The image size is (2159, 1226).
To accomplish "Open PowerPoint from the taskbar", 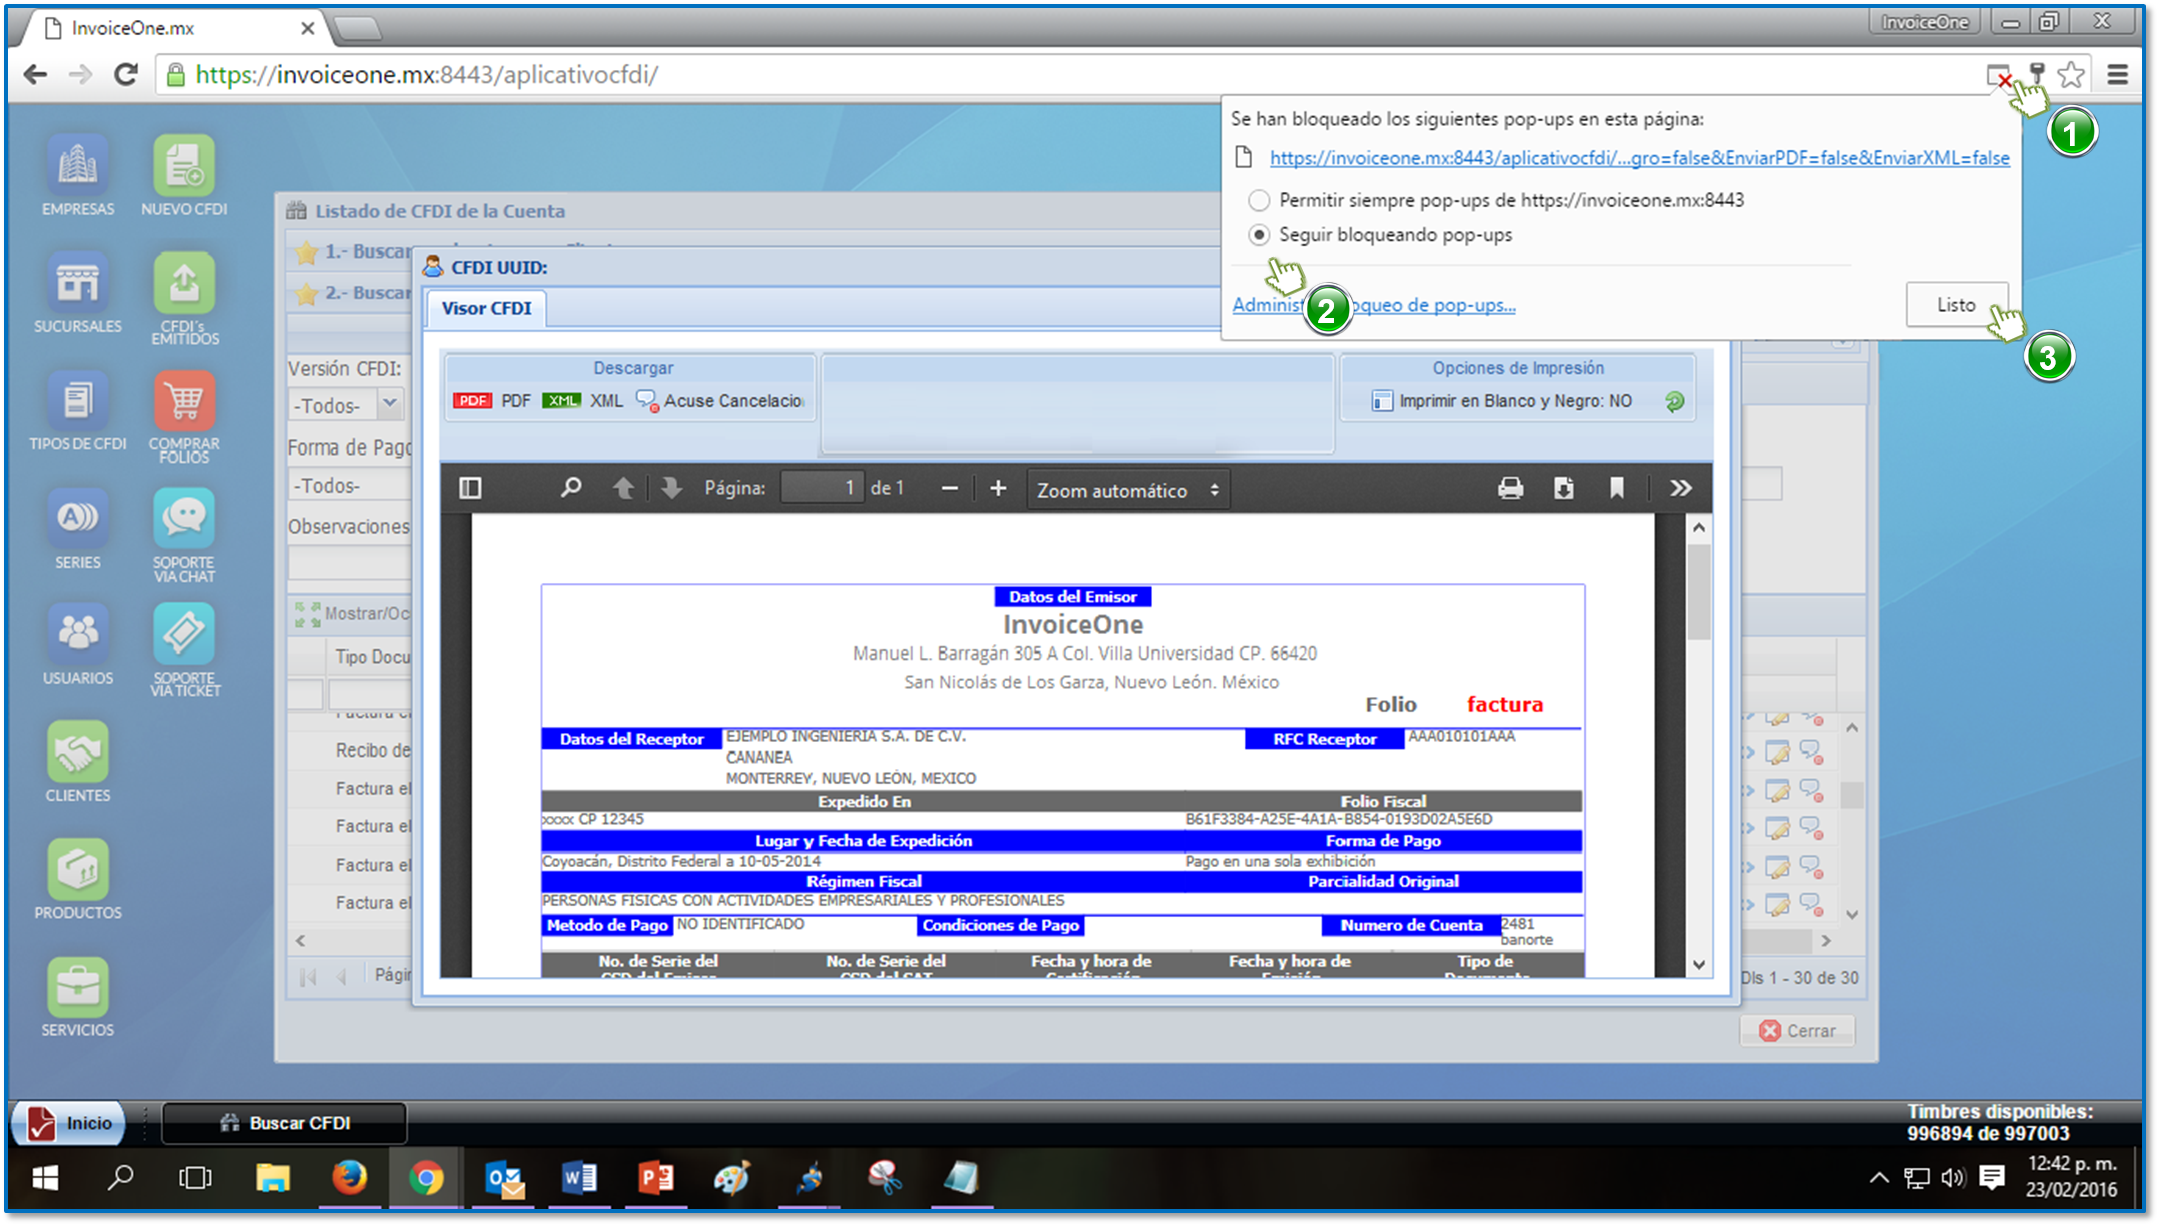I will 656,1179.
